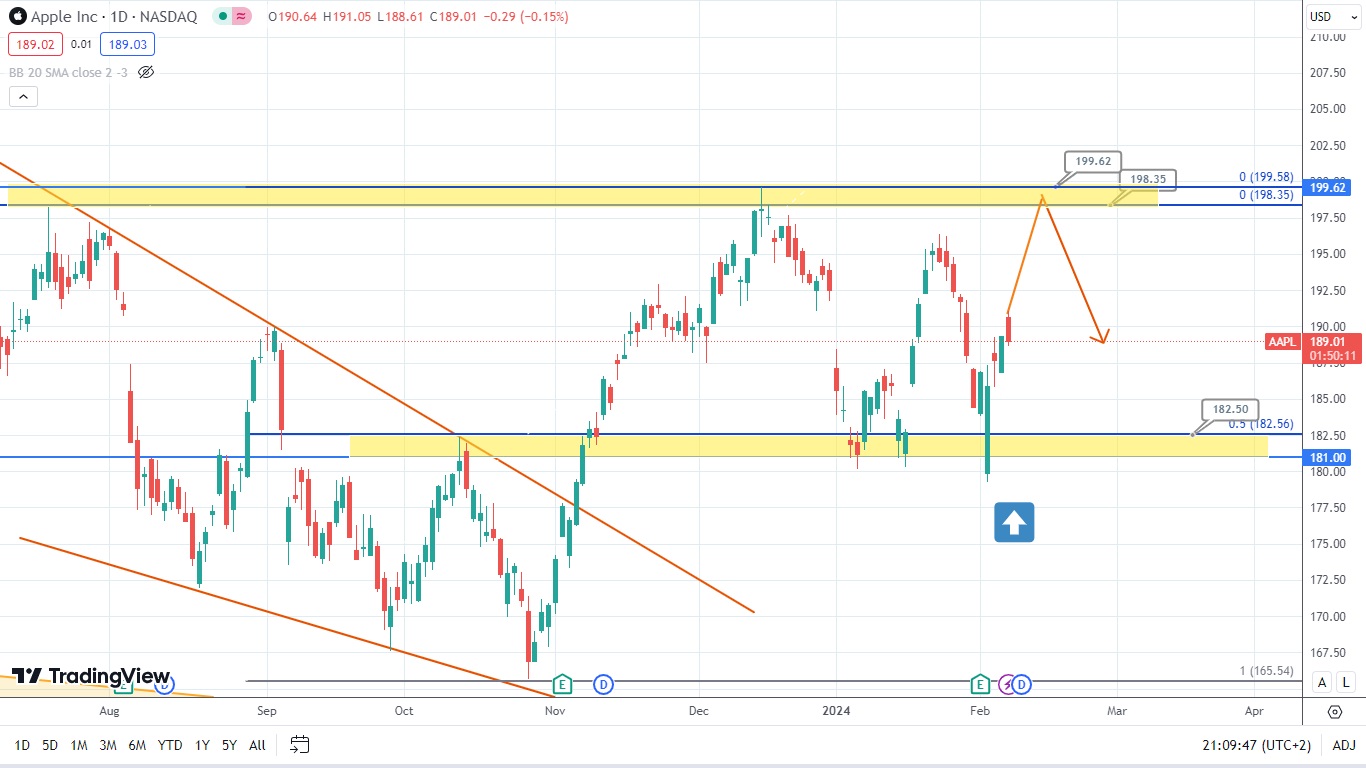Click the red AAPL price-axis tag
The image size is (1366, 768).
1282,342
